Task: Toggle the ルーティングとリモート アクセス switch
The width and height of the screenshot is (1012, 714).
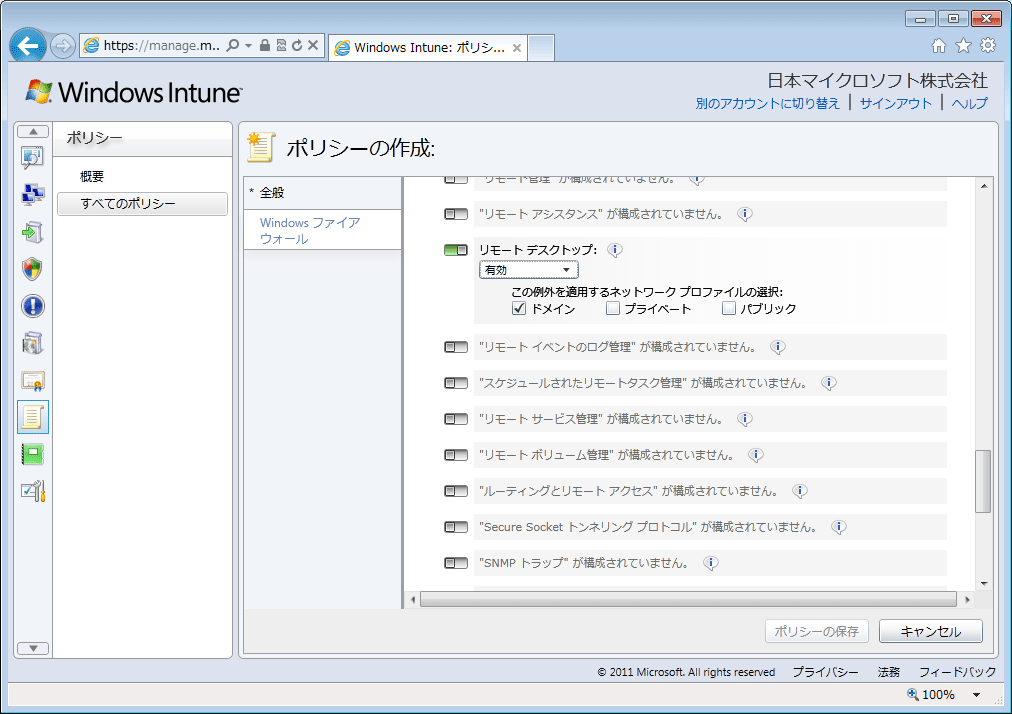Action: 456,491
